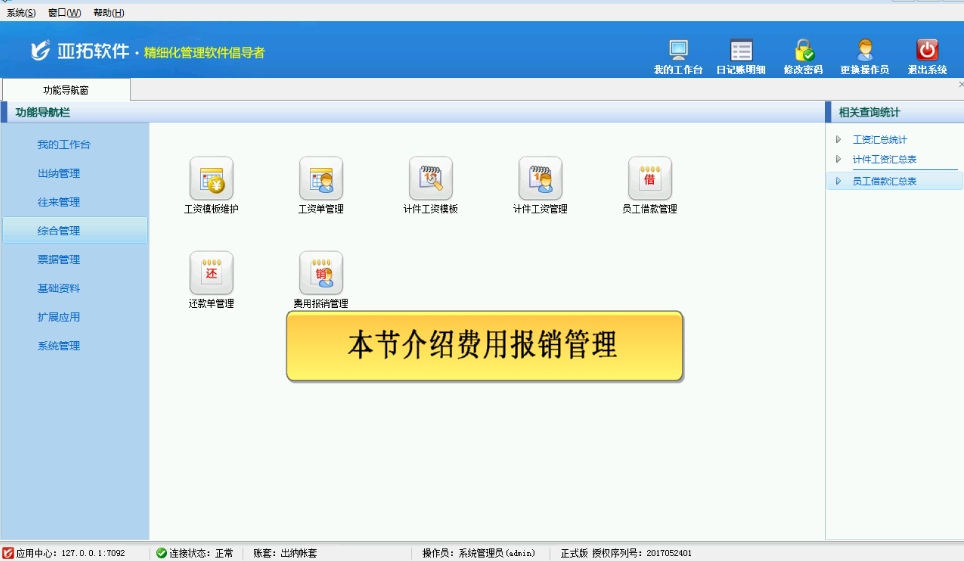The width and height of the screenshot is (964, 561).
Task: Select the 功能导航窗 tab
Action: [x=66, y=90]
